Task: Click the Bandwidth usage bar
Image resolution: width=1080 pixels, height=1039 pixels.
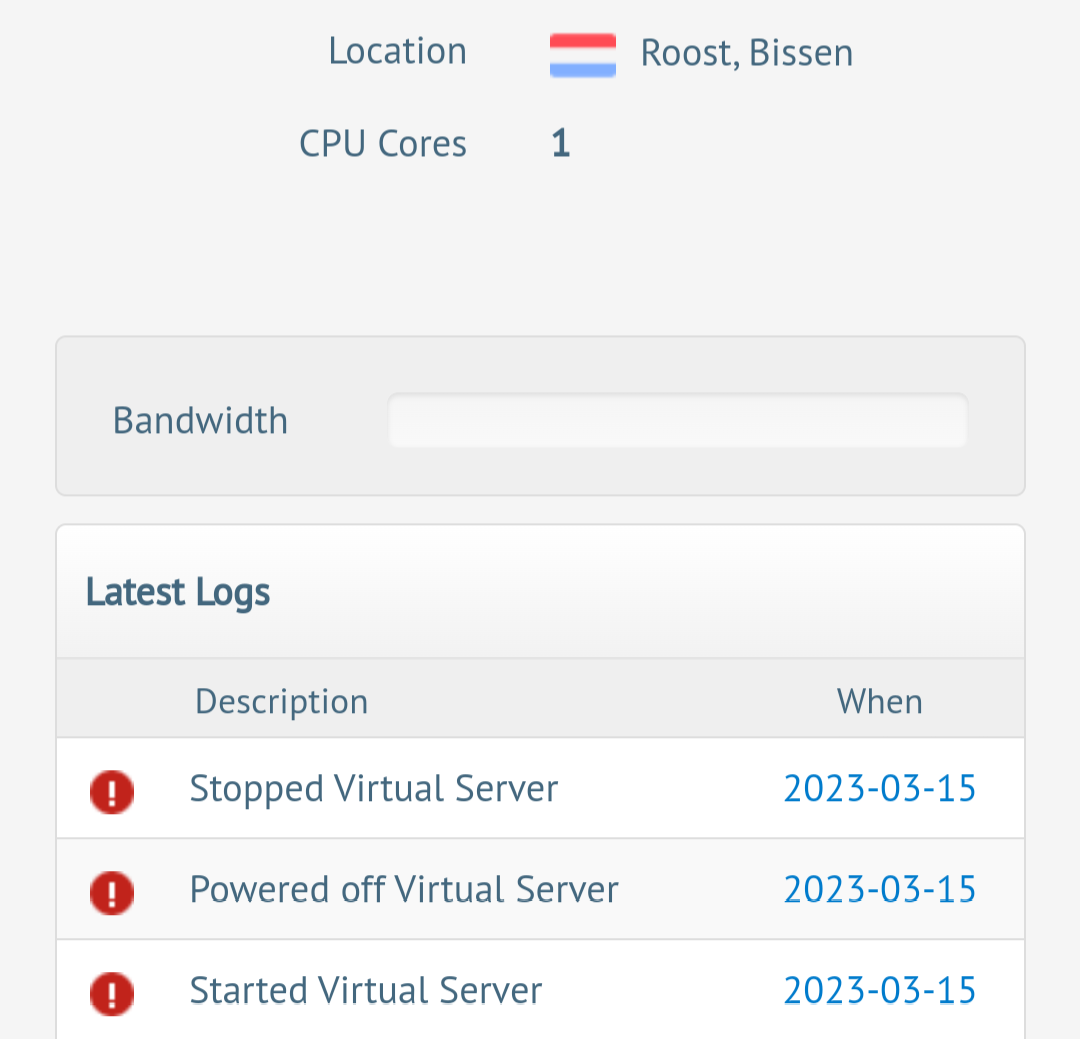Action: 677,421
